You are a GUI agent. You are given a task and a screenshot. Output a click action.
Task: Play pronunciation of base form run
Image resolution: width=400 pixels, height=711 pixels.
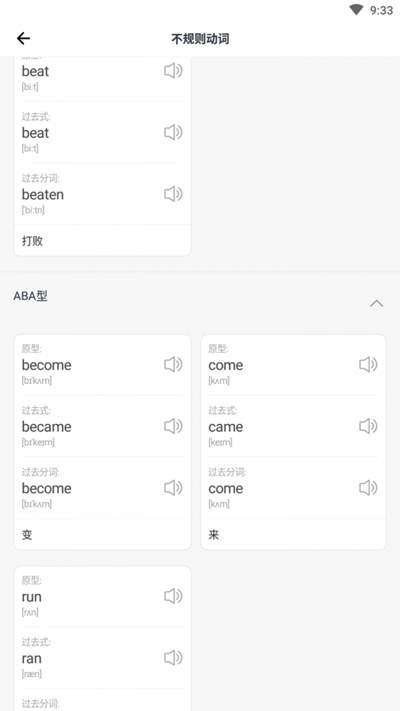click(x=173, y=596)
